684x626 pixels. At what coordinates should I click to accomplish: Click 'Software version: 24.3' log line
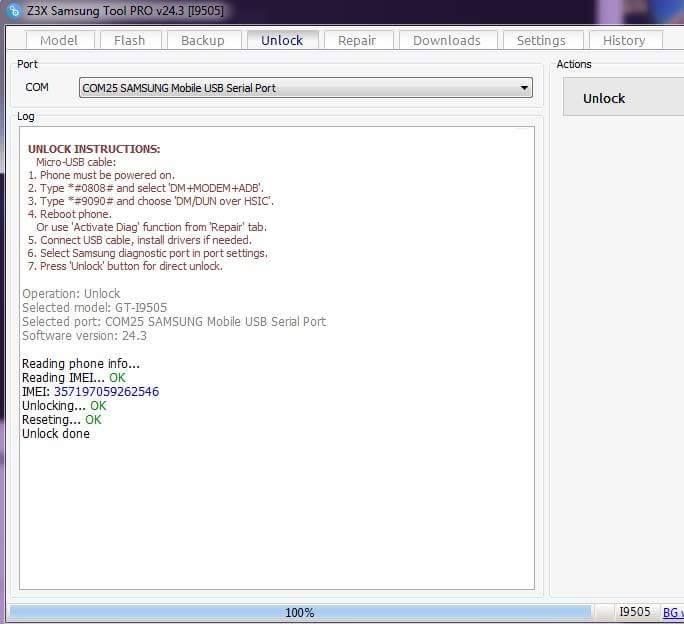(x=85, y=335)
